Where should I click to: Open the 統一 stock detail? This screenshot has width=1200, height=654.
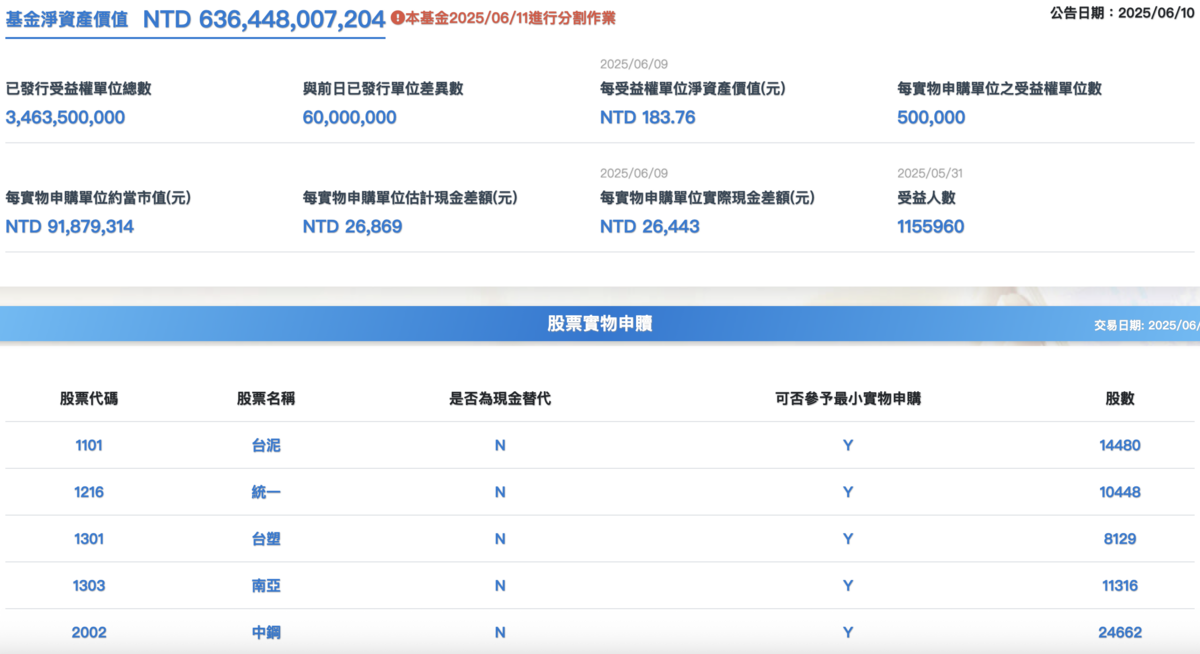(x=266, y=492)
